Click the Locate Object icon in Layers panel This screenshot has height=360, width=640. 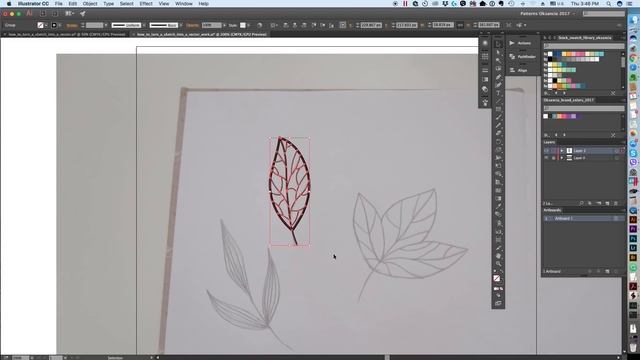[x=582, y=203]
